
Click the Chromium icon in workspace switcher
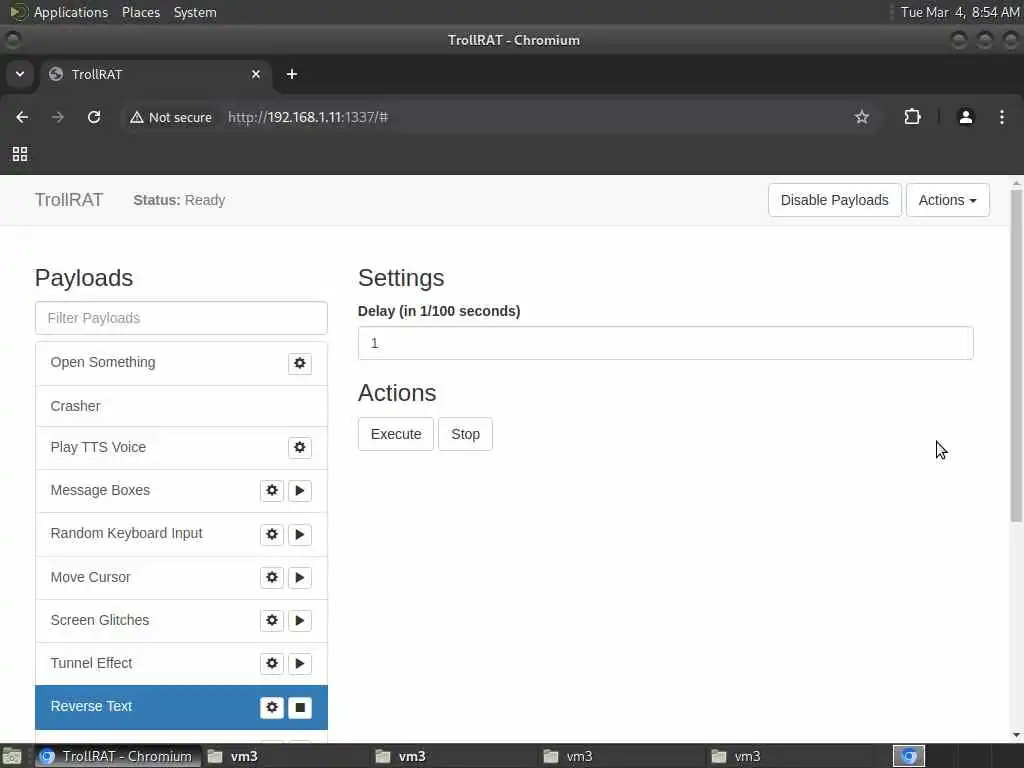click(x=909, y=756)
